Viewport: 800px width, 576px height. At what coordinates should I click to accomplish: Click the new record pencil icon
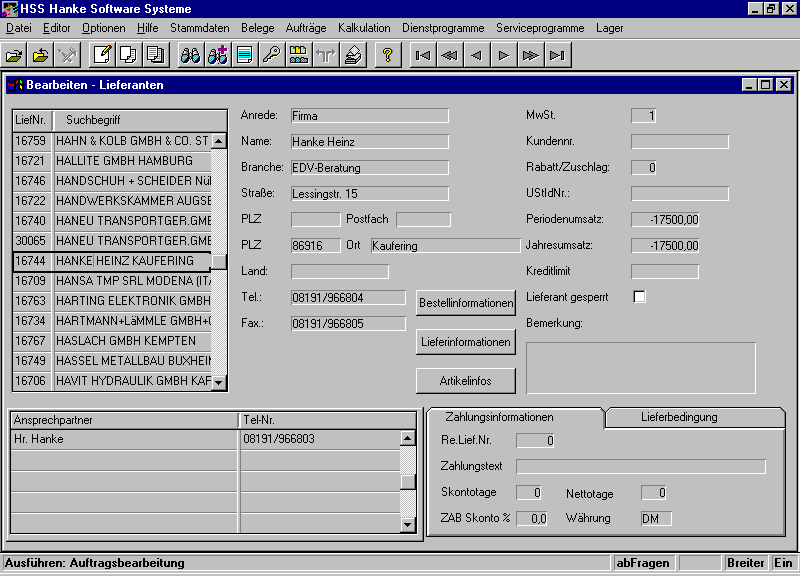(x=101, y=55)
